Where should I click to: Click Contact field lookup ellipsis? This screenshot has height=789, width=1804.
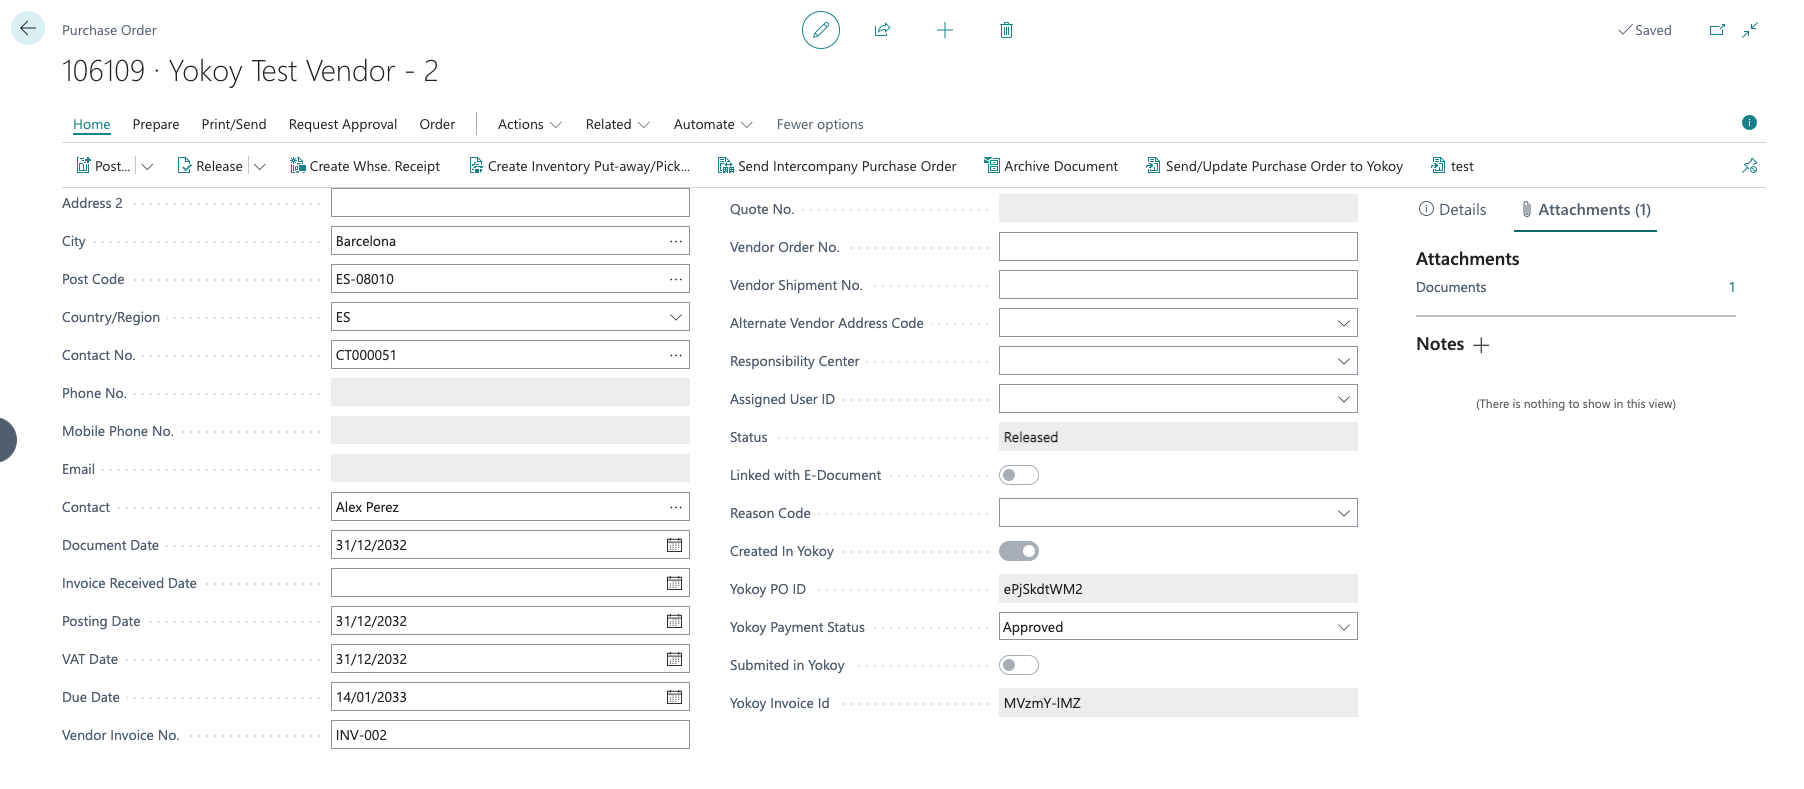coord(676,507)
